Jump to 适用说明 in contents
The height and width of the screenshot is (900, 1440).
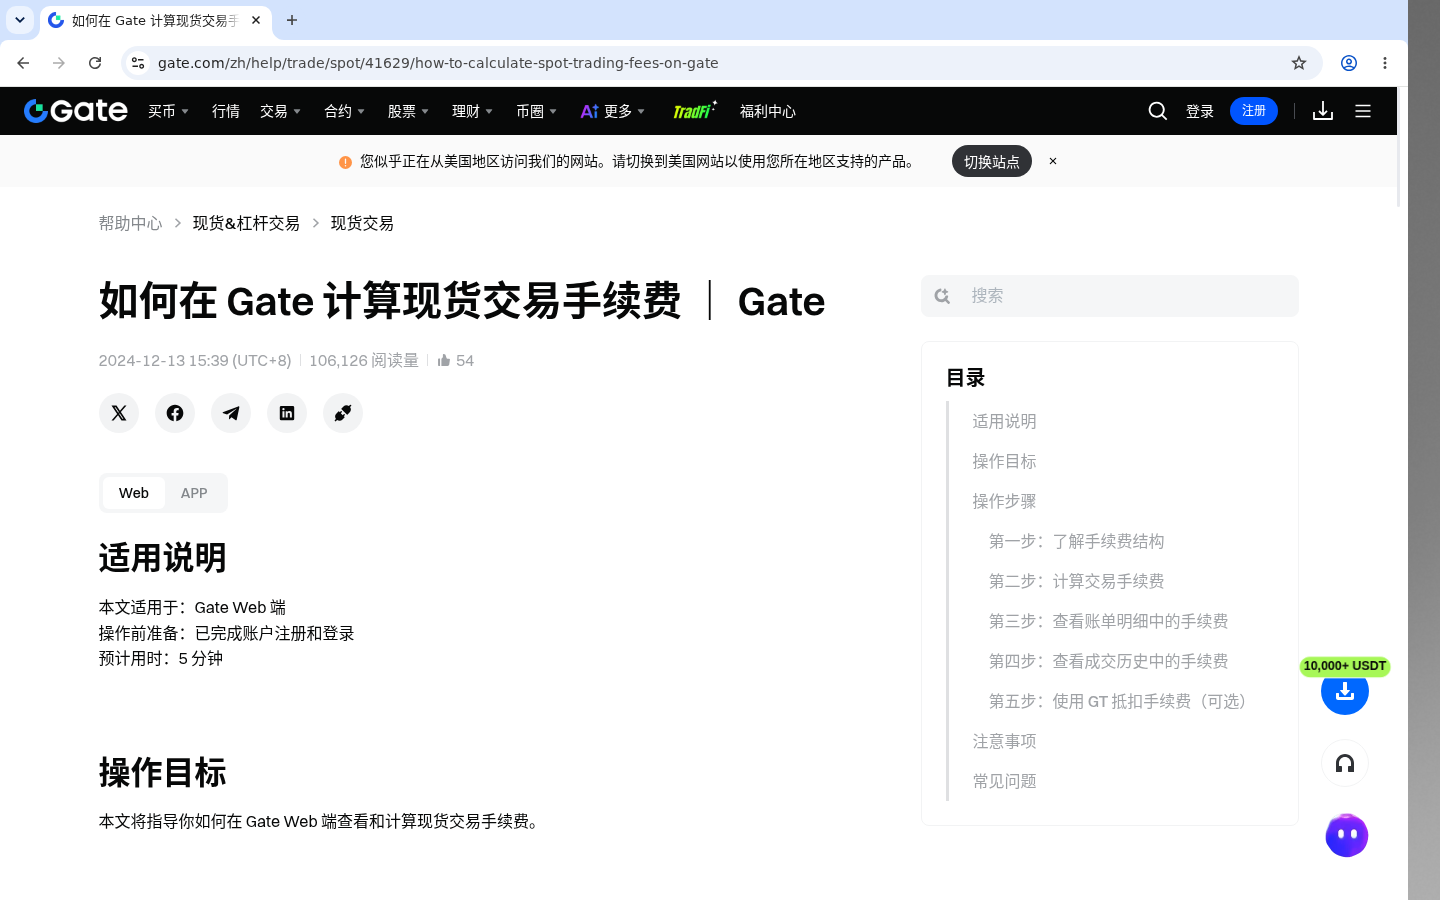[x=1004, y=421]
